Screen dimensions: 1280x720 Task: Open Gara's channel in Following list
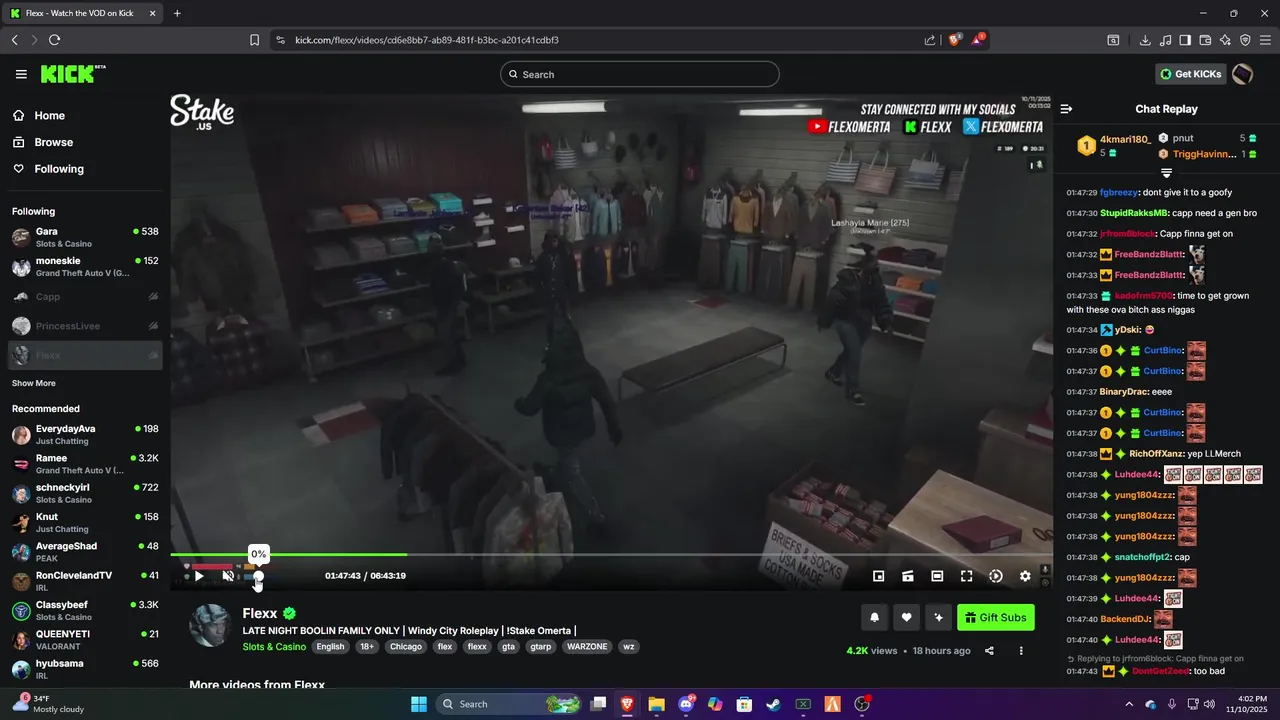point(85,237)
